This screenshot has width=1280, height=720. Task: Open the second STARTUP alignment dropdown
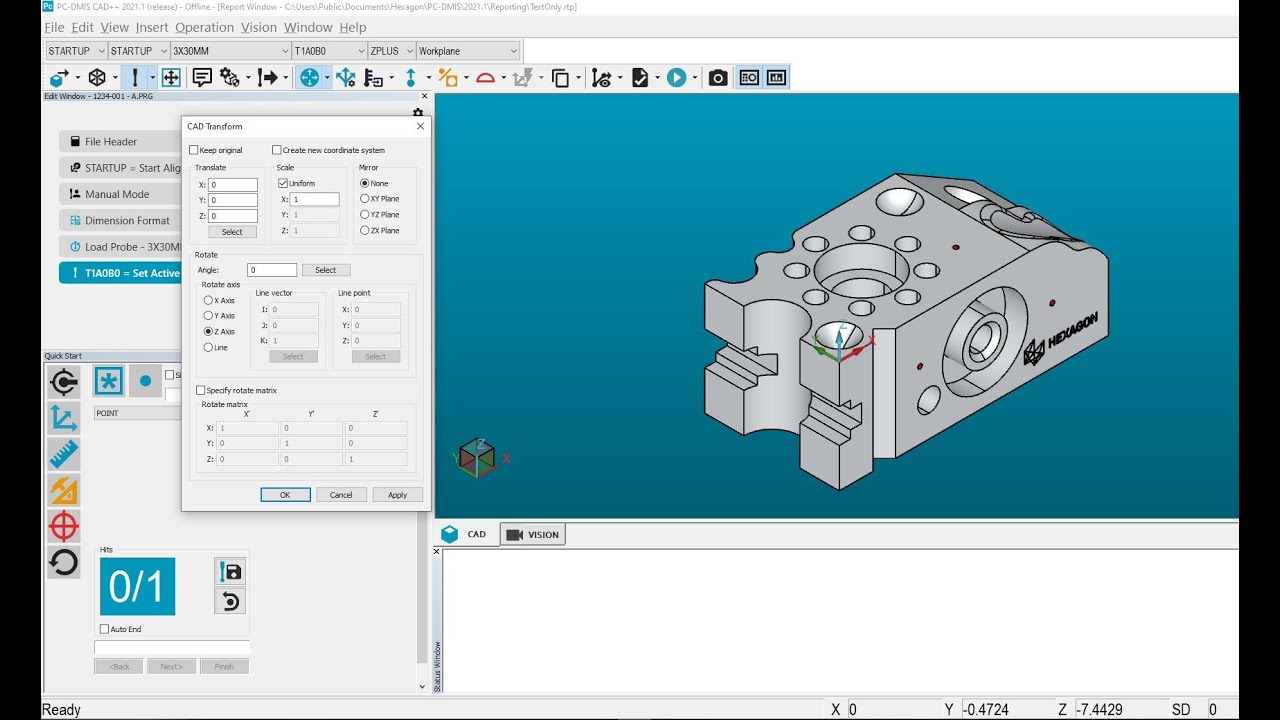click(138, 50)
